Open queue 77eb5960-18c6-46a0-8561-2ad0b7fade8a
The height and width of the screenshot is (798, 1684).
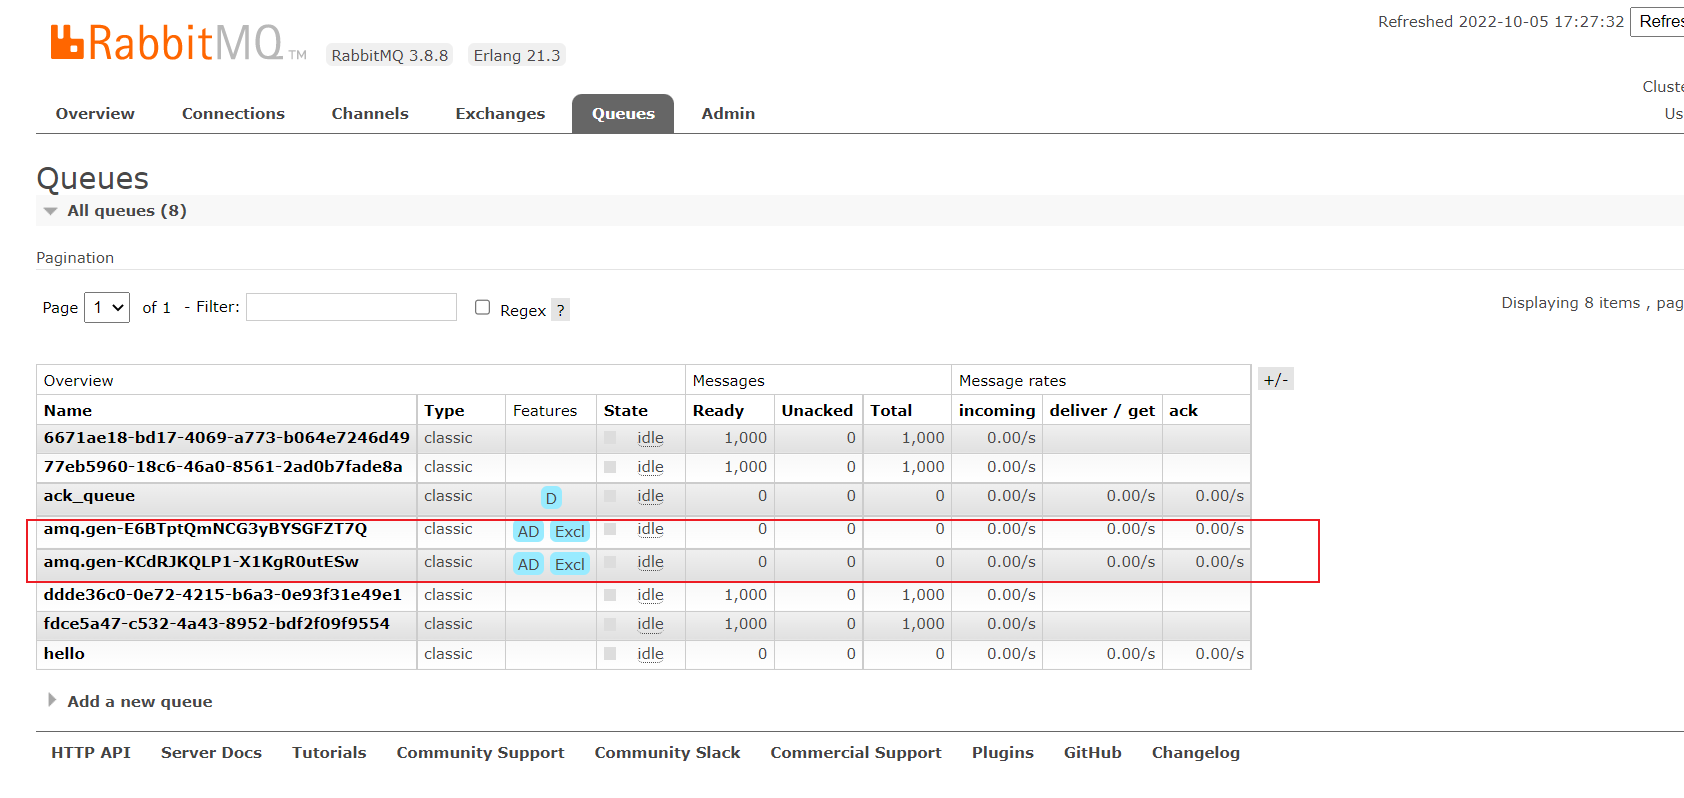[x=223, y=466]
